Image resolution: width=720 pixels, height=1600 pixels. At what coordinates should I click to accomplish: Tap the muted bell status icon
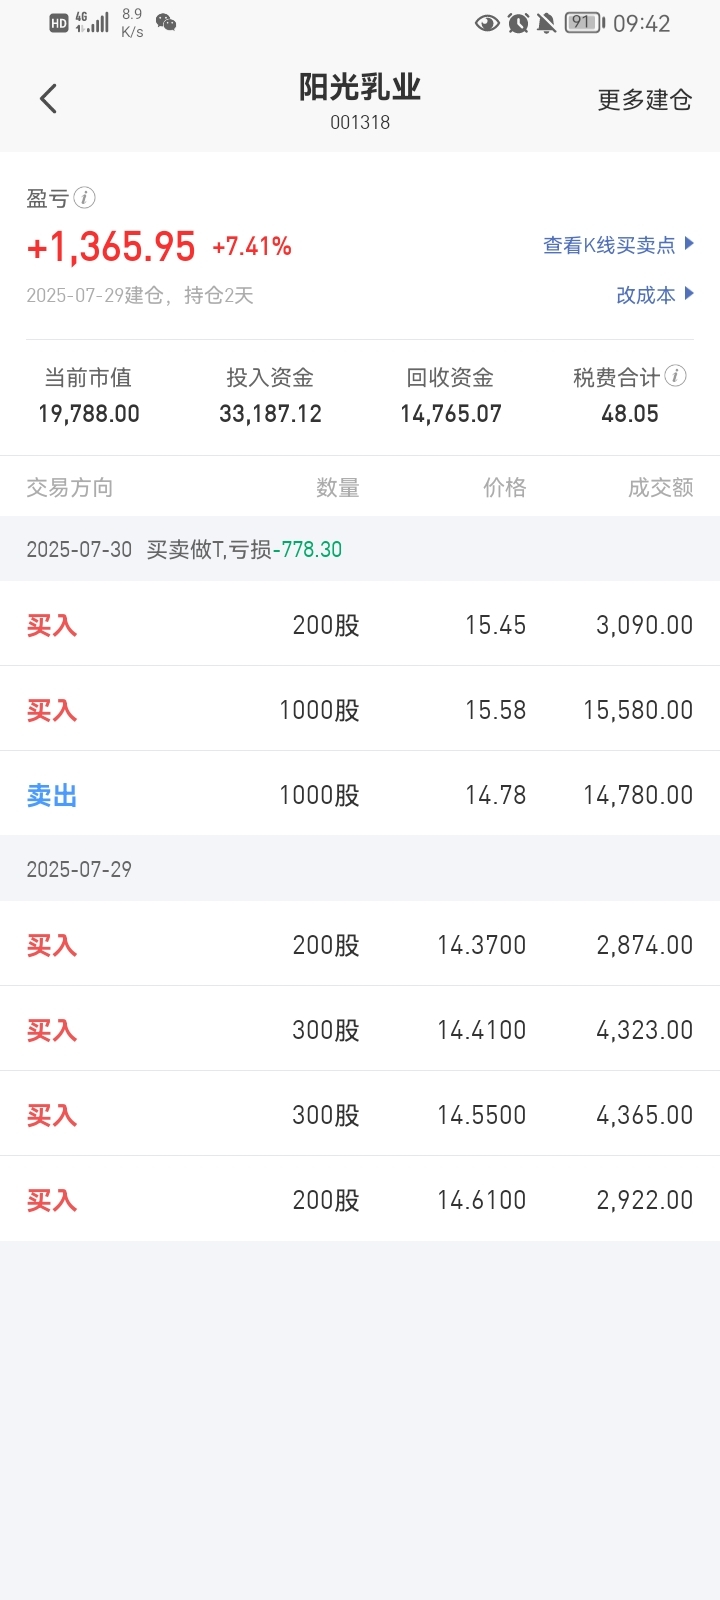(x=546, y=23)
